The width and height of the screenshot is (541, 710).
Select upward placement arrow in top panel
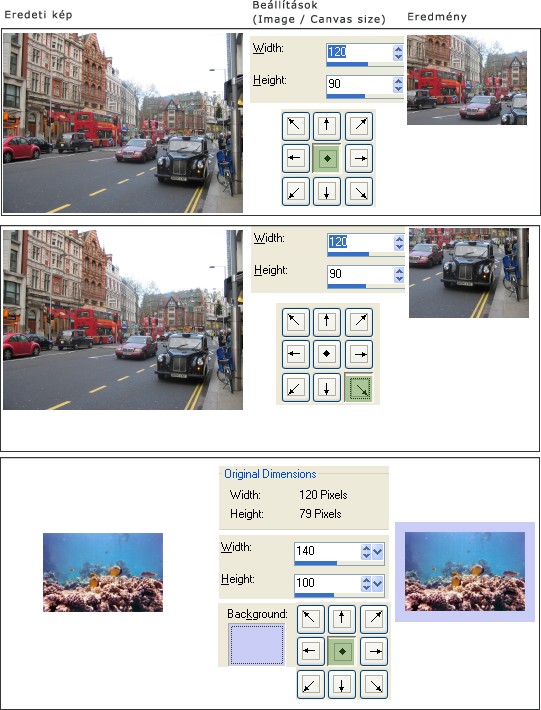coord(327,126)
